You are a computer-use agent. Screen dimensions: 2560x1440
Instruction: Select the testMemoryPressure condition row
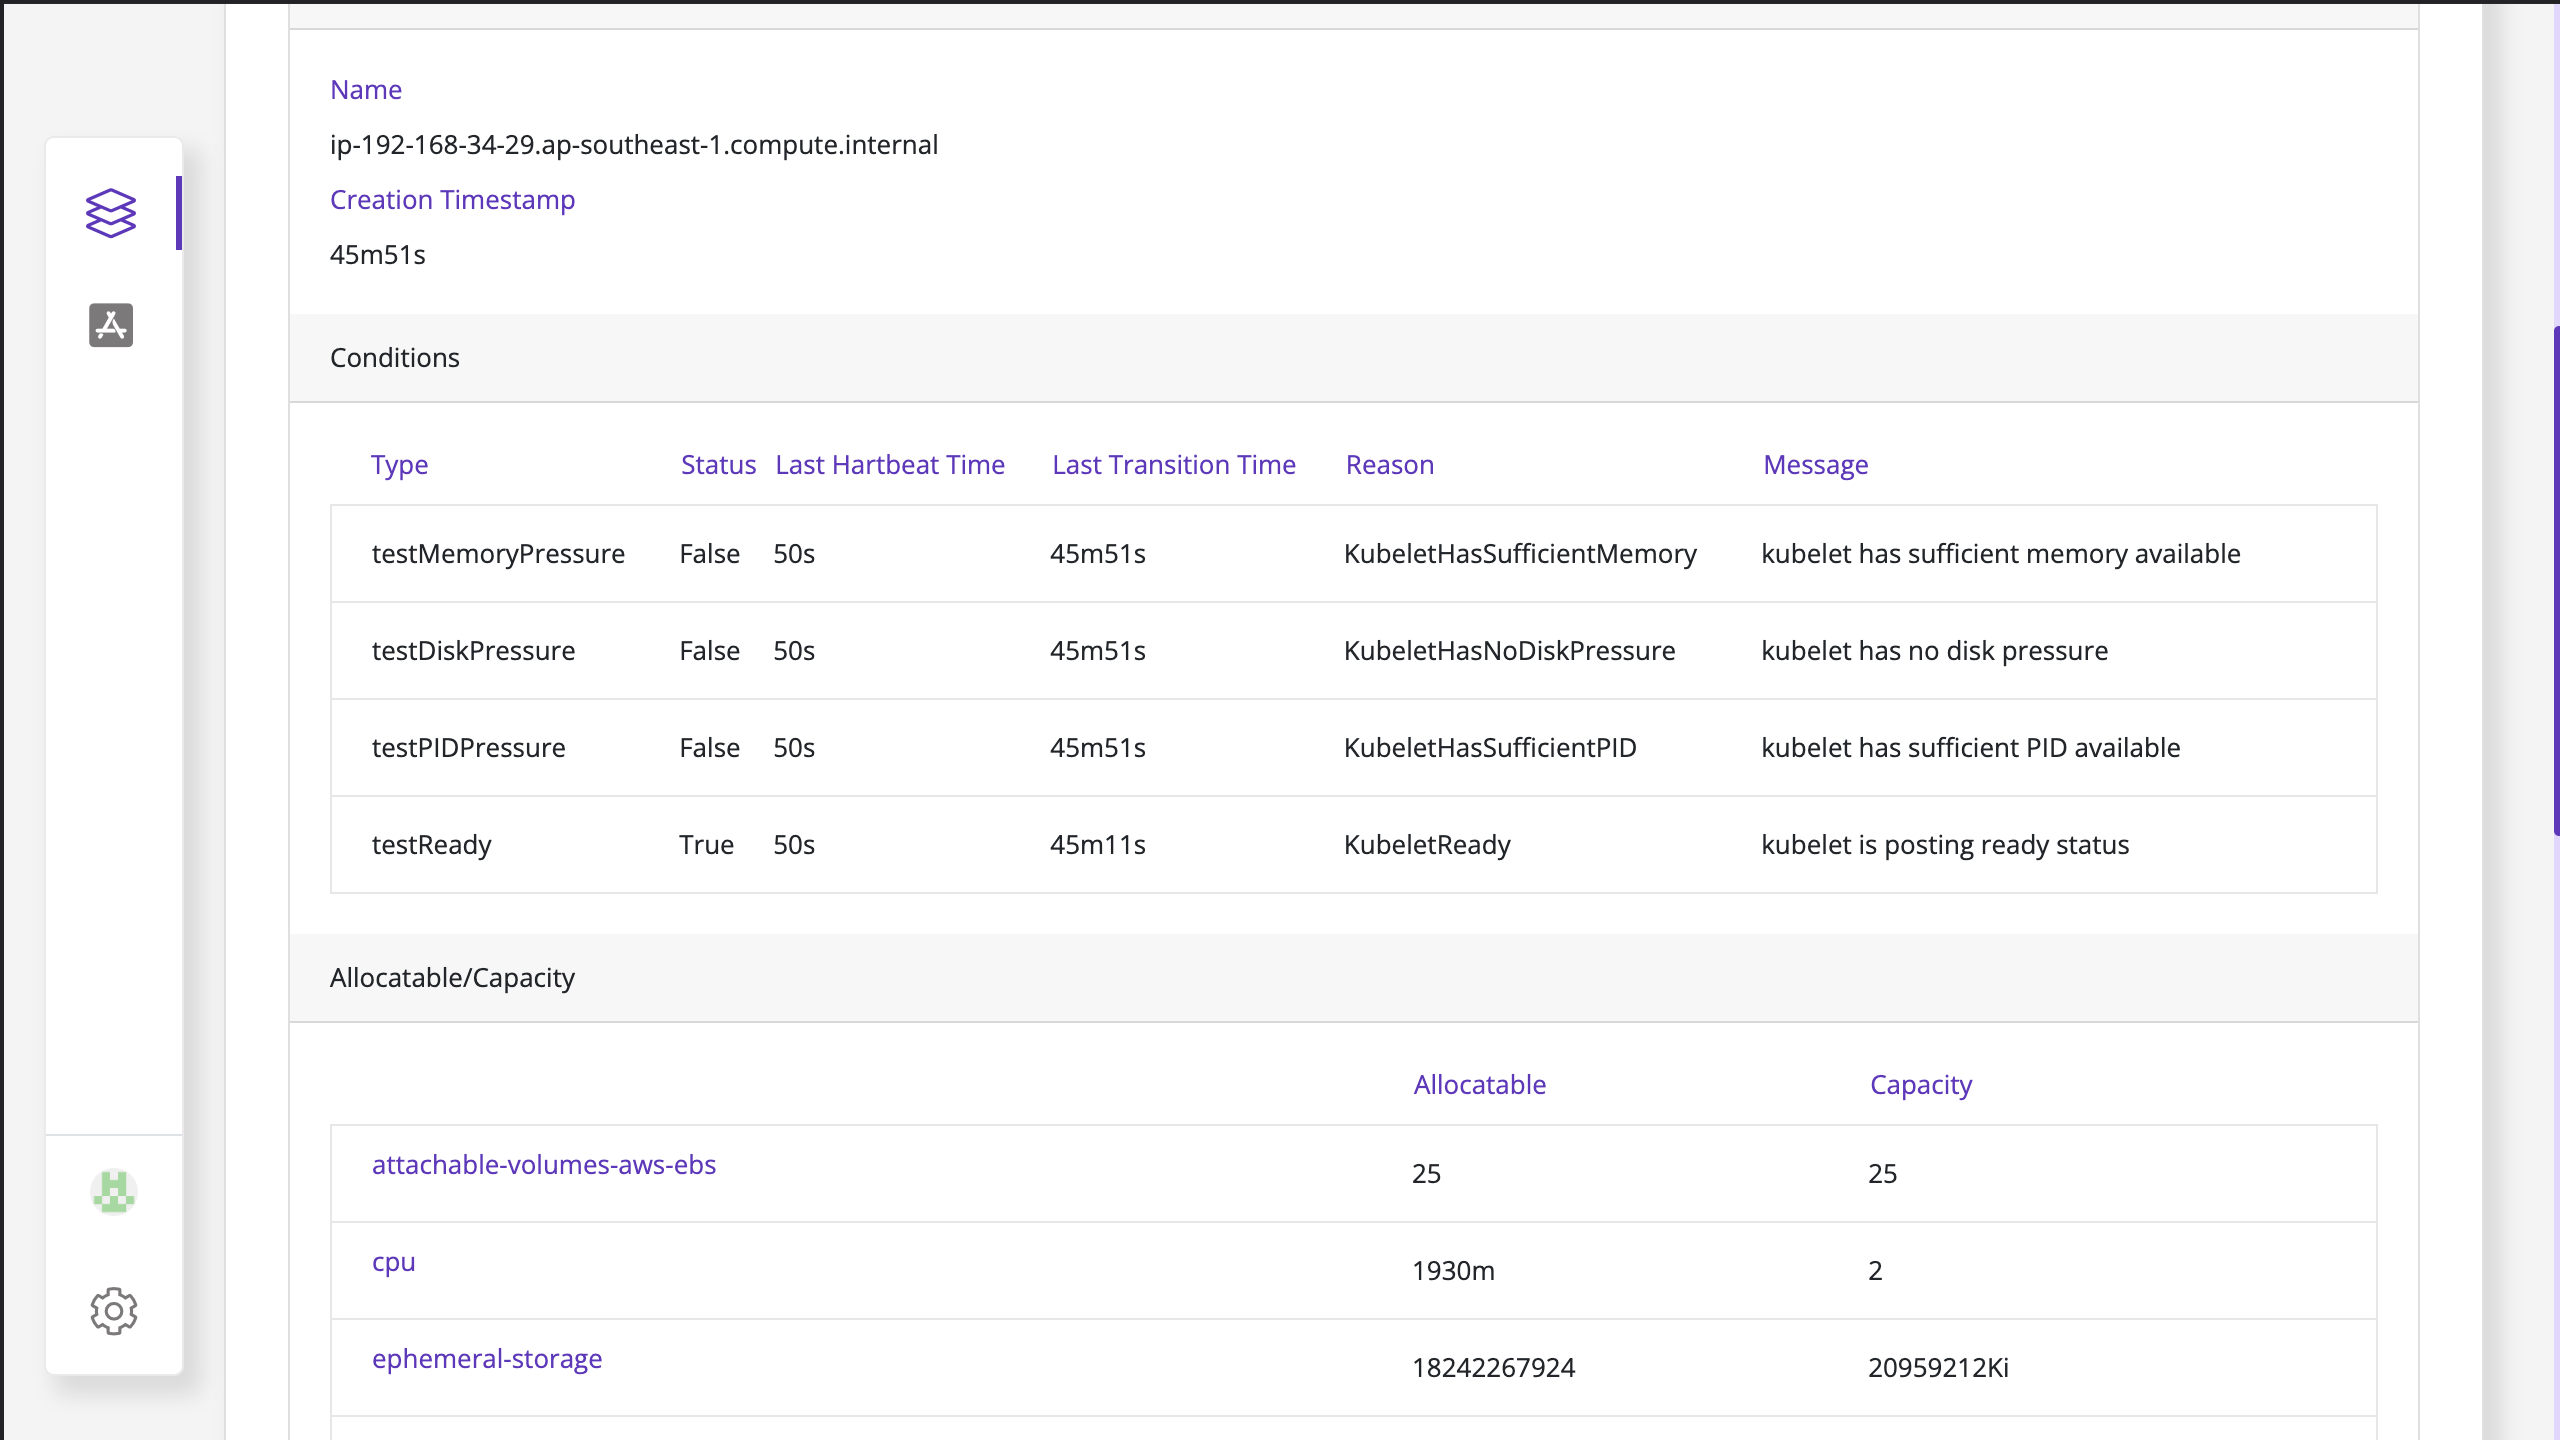(x=498, y=554)
